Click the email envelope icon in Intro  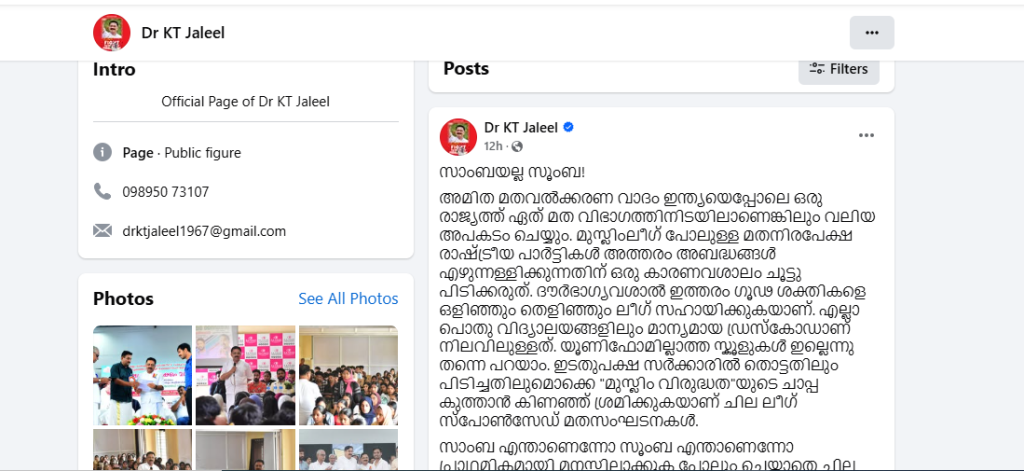(102, 231)
